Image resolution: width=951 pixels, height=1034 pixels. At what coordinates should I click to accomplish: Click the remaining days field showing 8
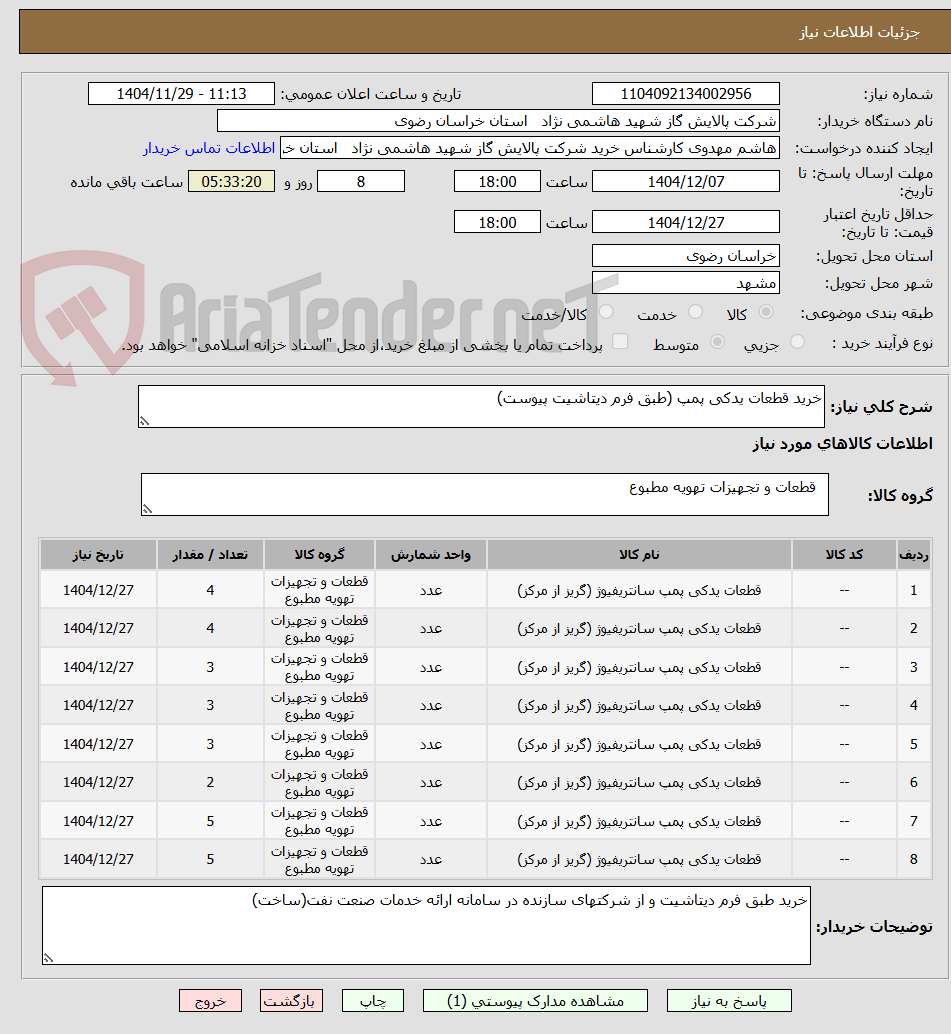[x=361, y=181]
